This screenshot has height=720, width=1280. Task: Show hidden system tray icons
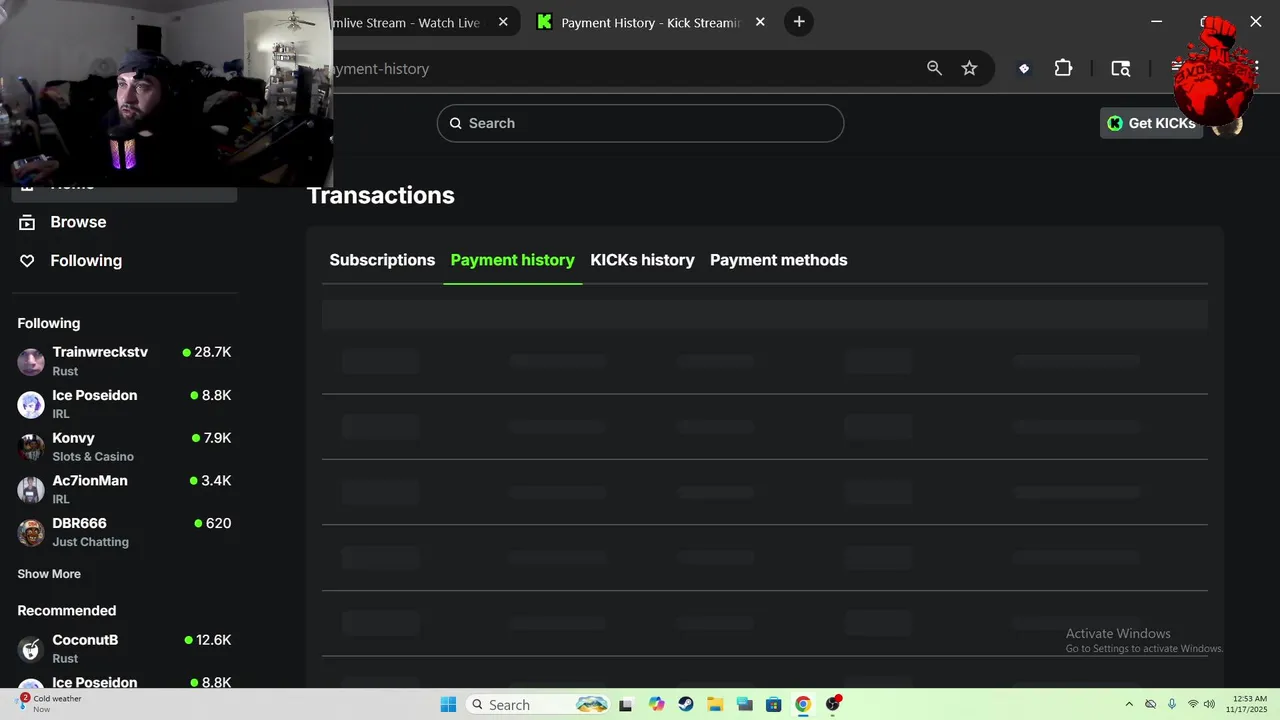click(x=1129, y=704)
